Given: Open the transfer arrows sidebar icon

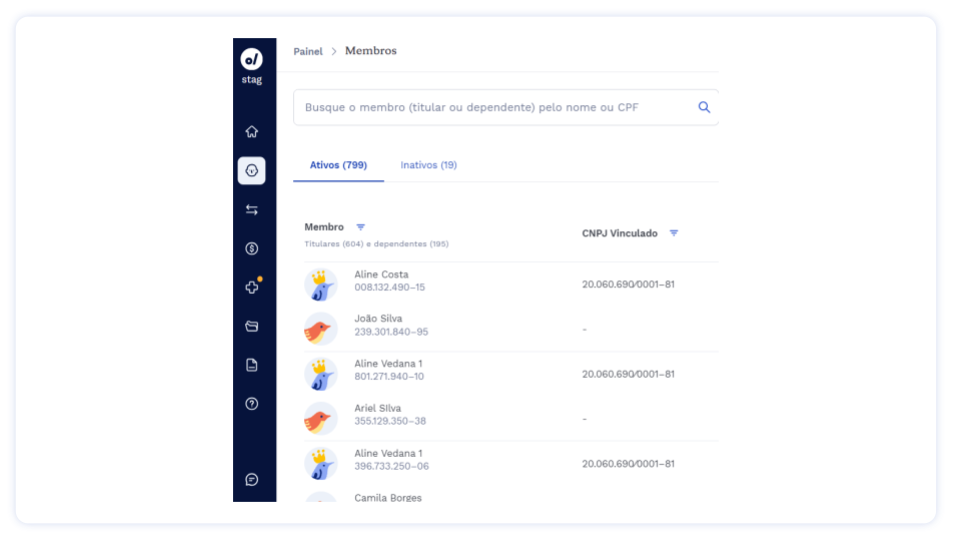Looking at the screenshot, I should [252, 210].
